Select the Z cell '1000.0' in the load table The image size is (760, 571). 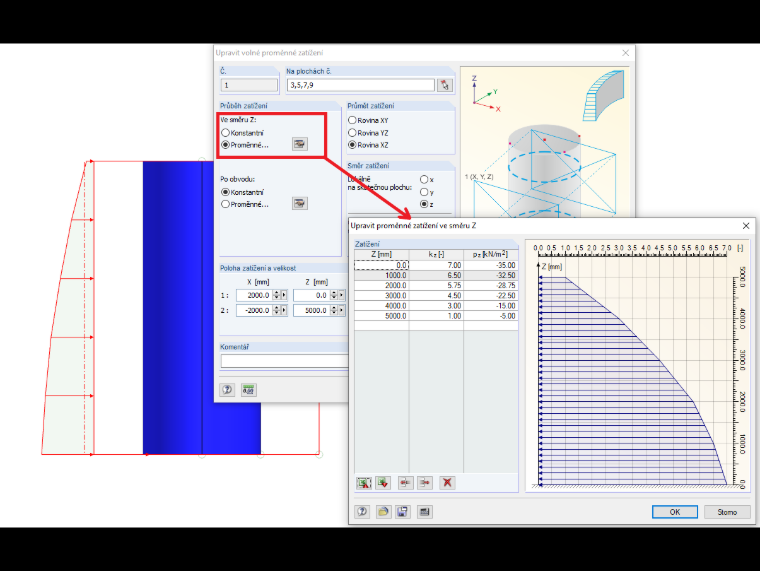click(x=381, y=275)
